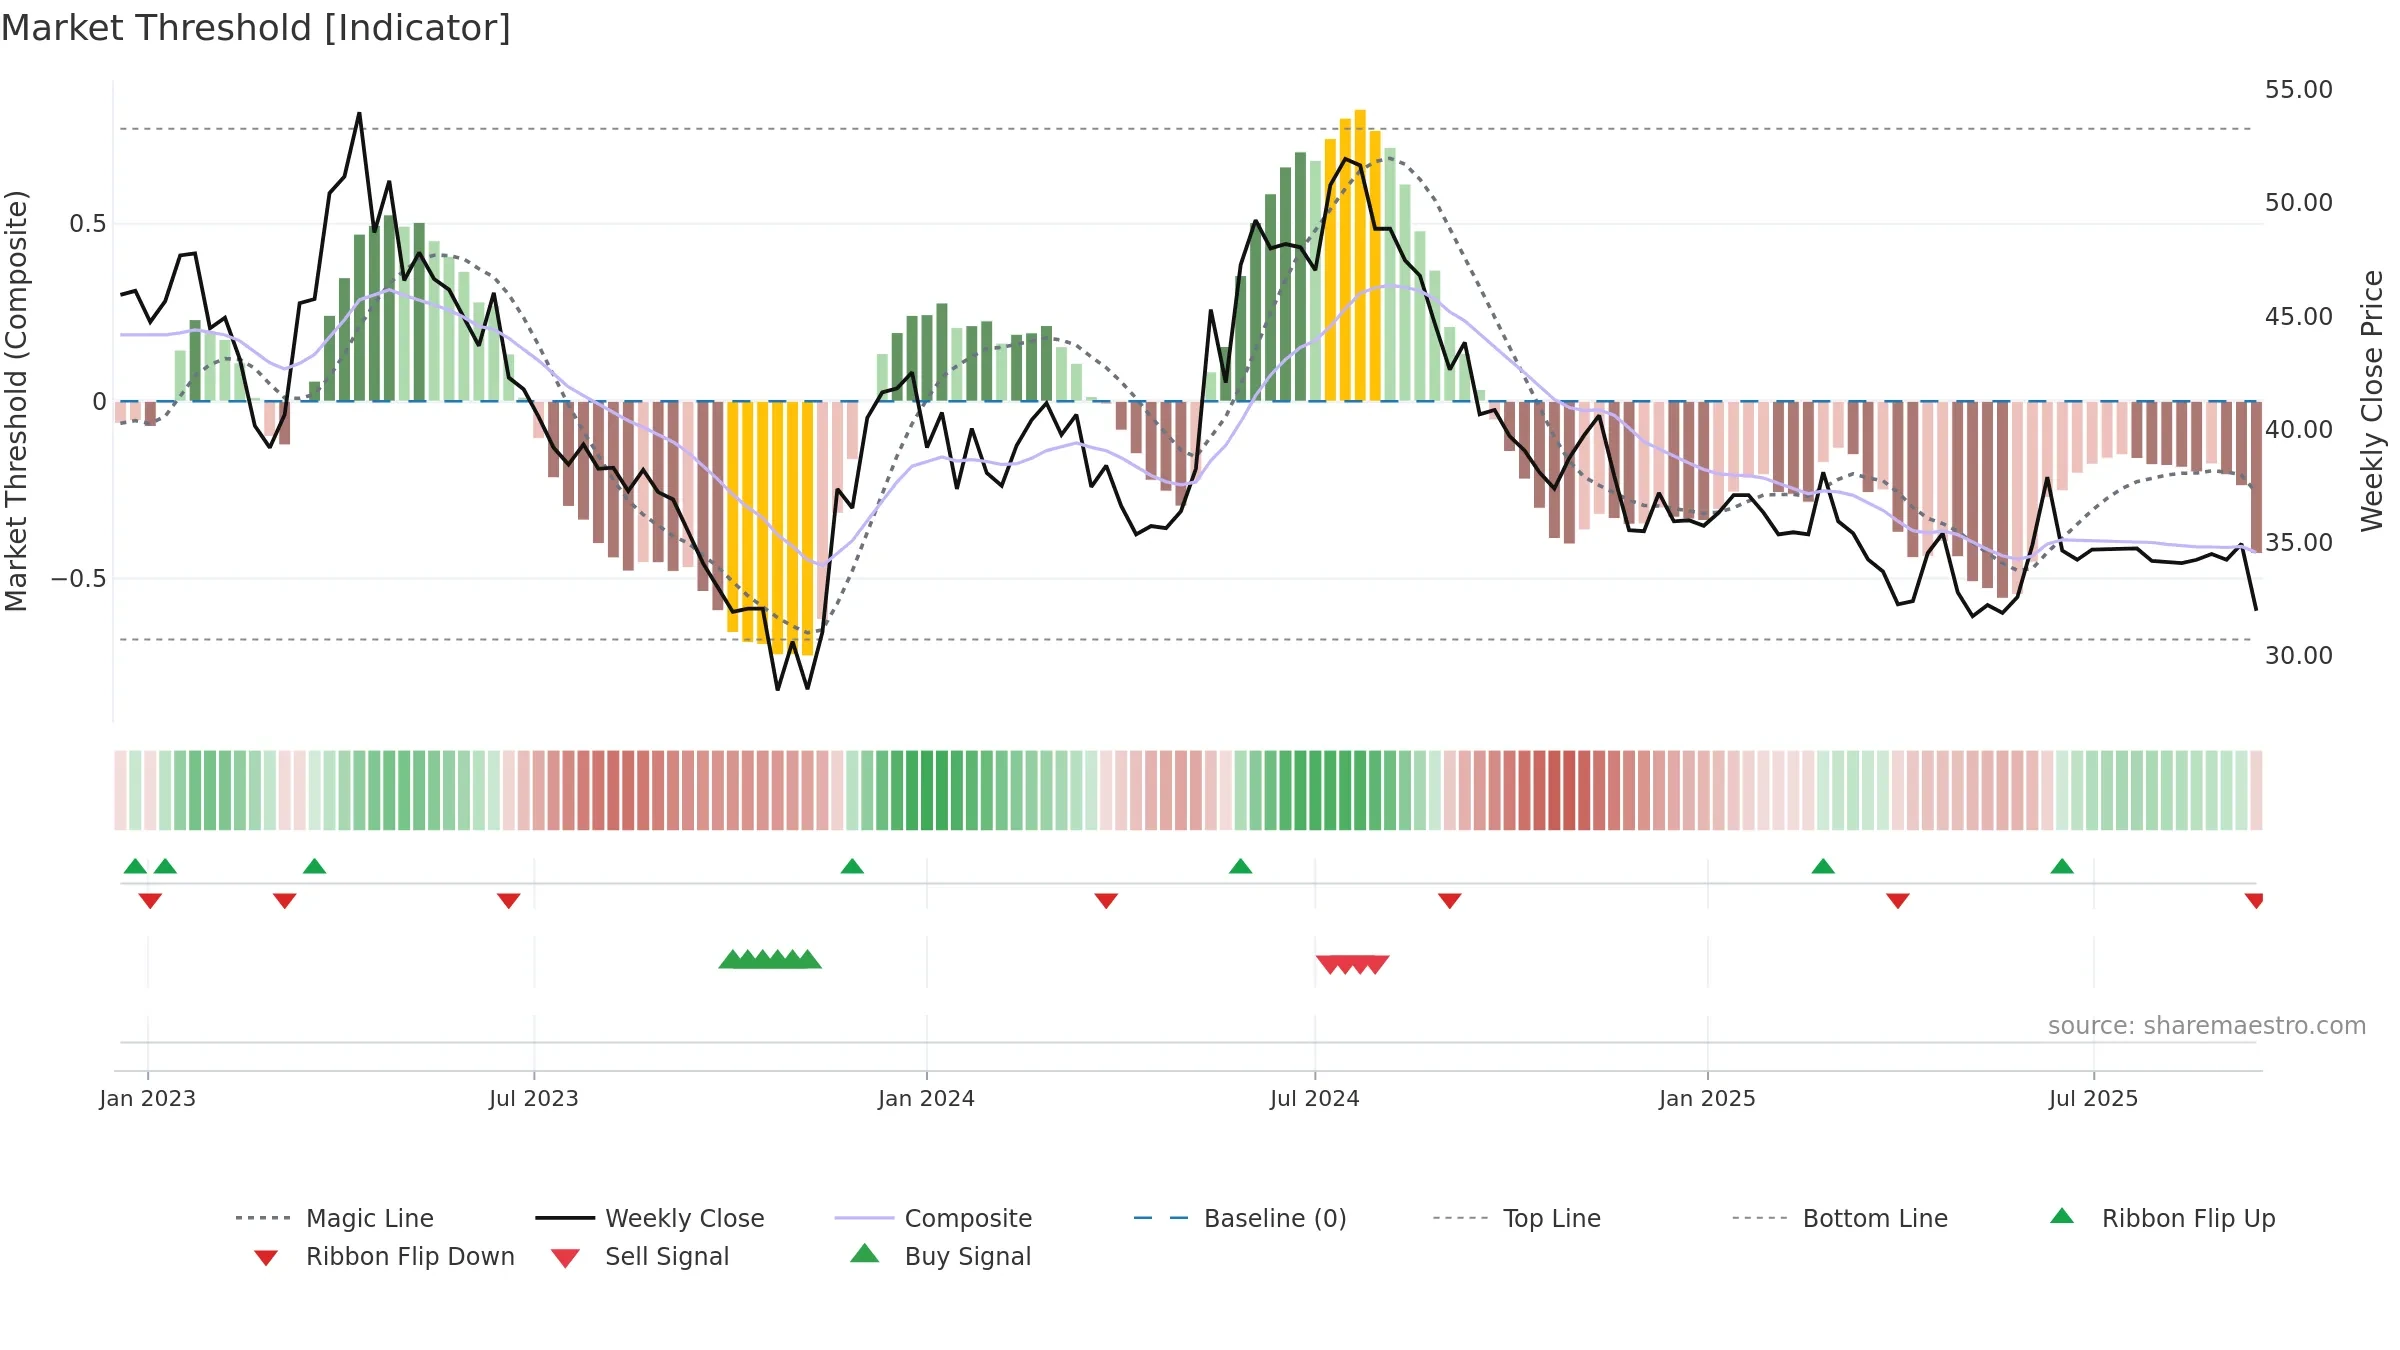Click the 0.5 composite axis tick
2400x1350 pixels.
pyautogui.click(x=88, y=224)
